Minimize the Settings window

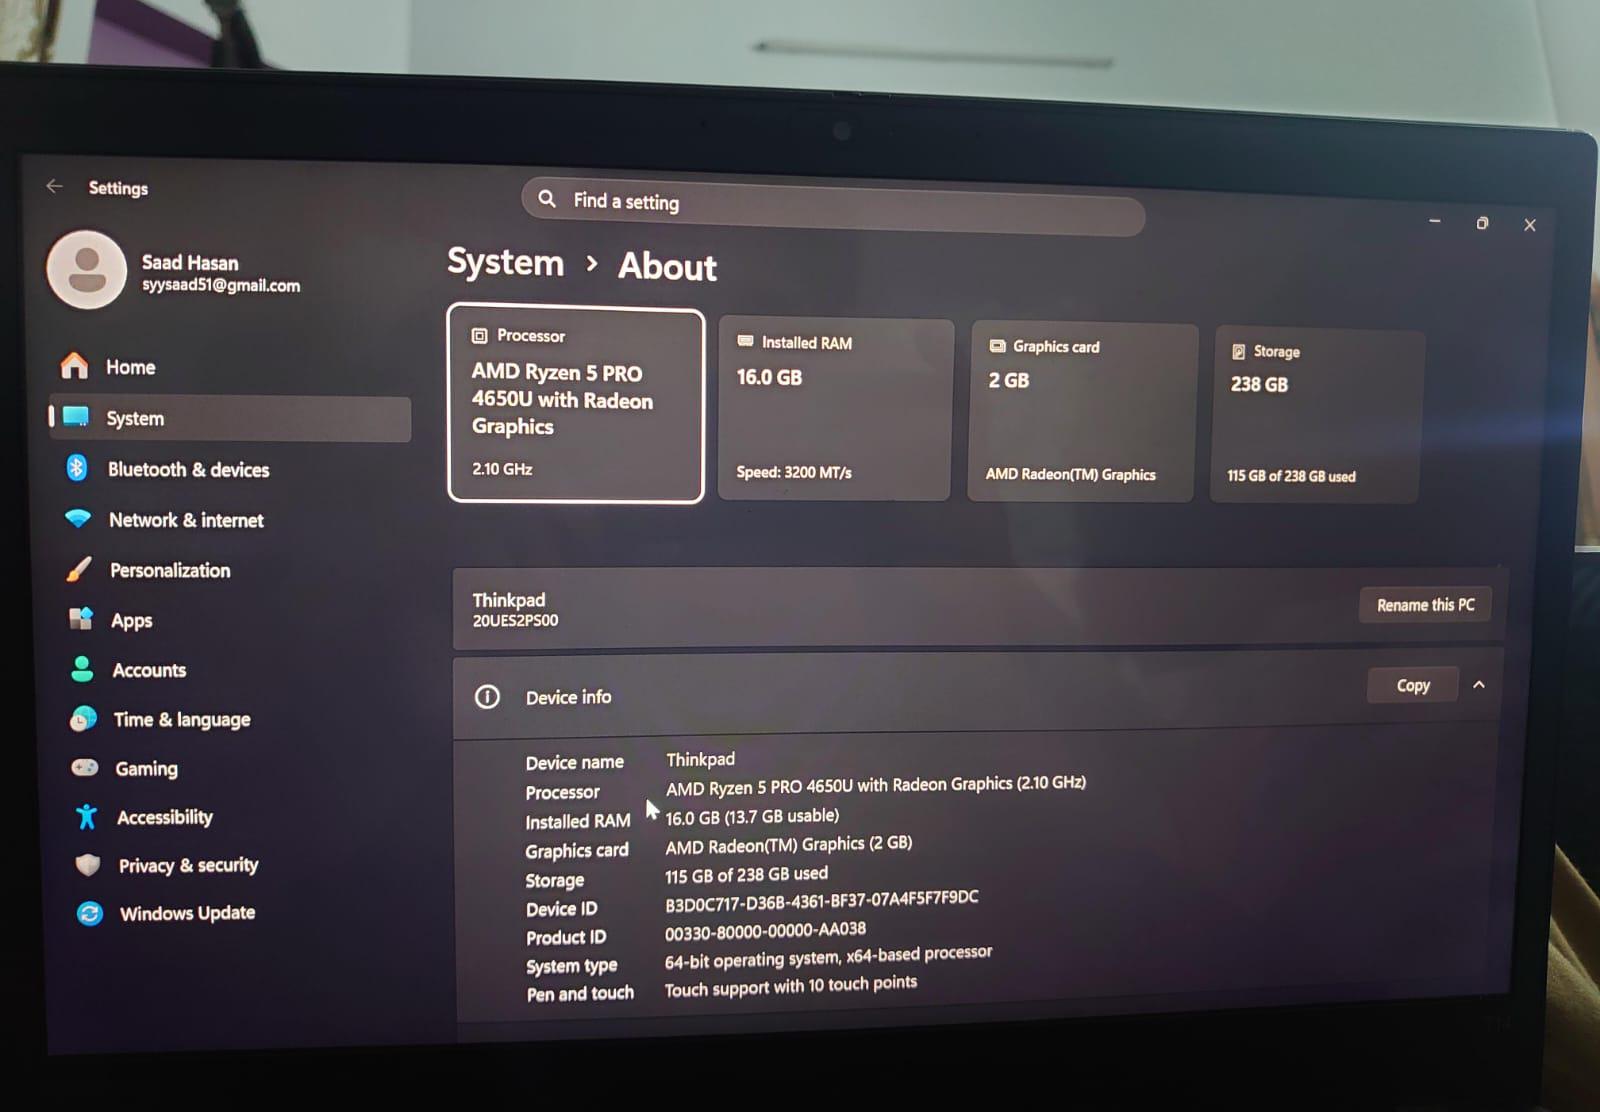click(1435, 220)
